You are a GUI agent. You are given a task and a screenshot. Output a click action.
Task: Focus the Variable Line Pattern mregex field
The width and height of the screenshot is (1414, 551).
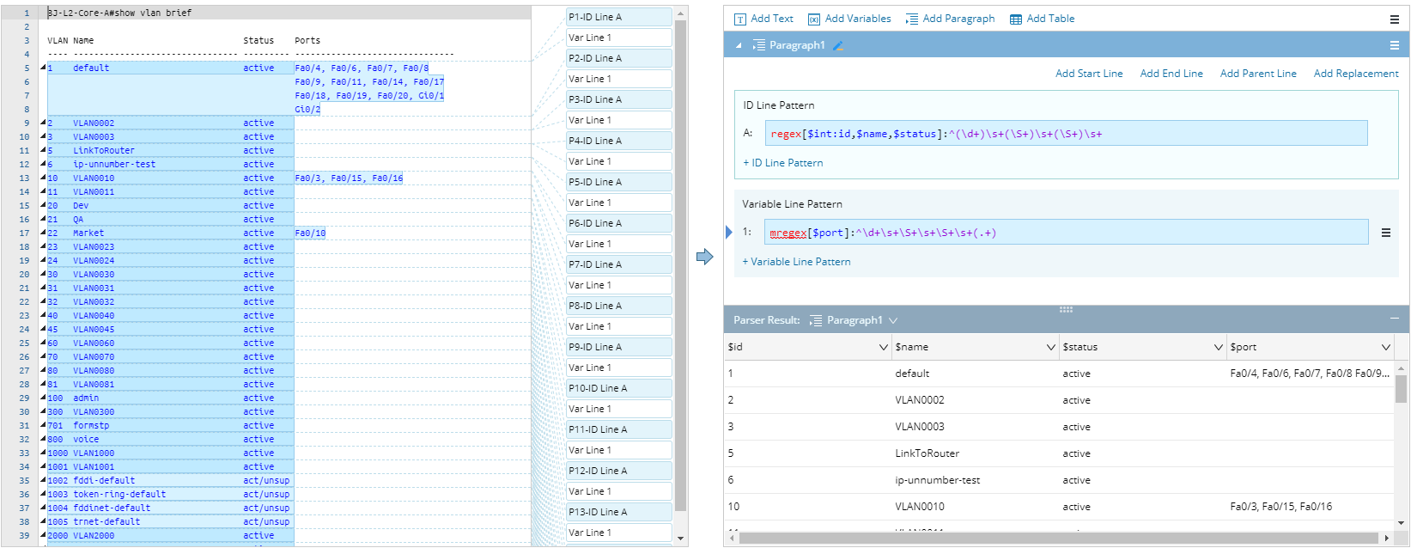coord(1065,232)
